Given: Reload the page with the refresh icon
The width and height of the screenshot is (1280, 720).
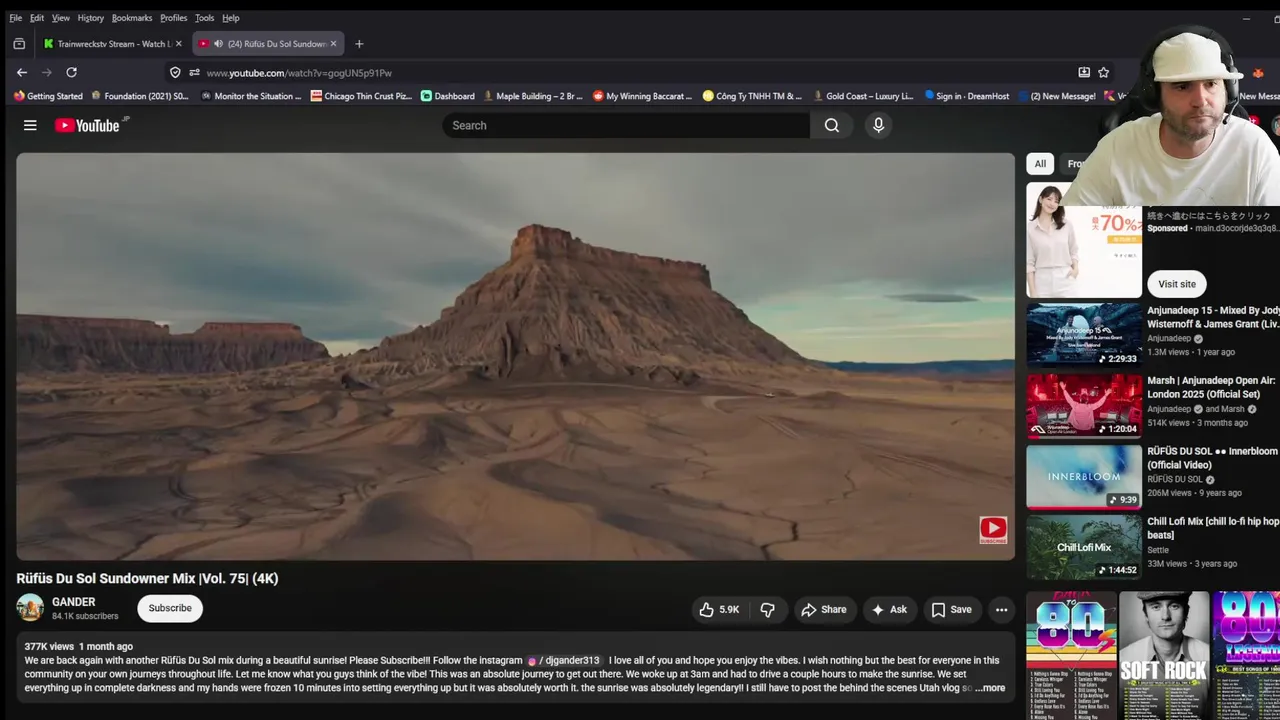Looking at the screenshot, I should pyautogui.click(x=71, y=72).
